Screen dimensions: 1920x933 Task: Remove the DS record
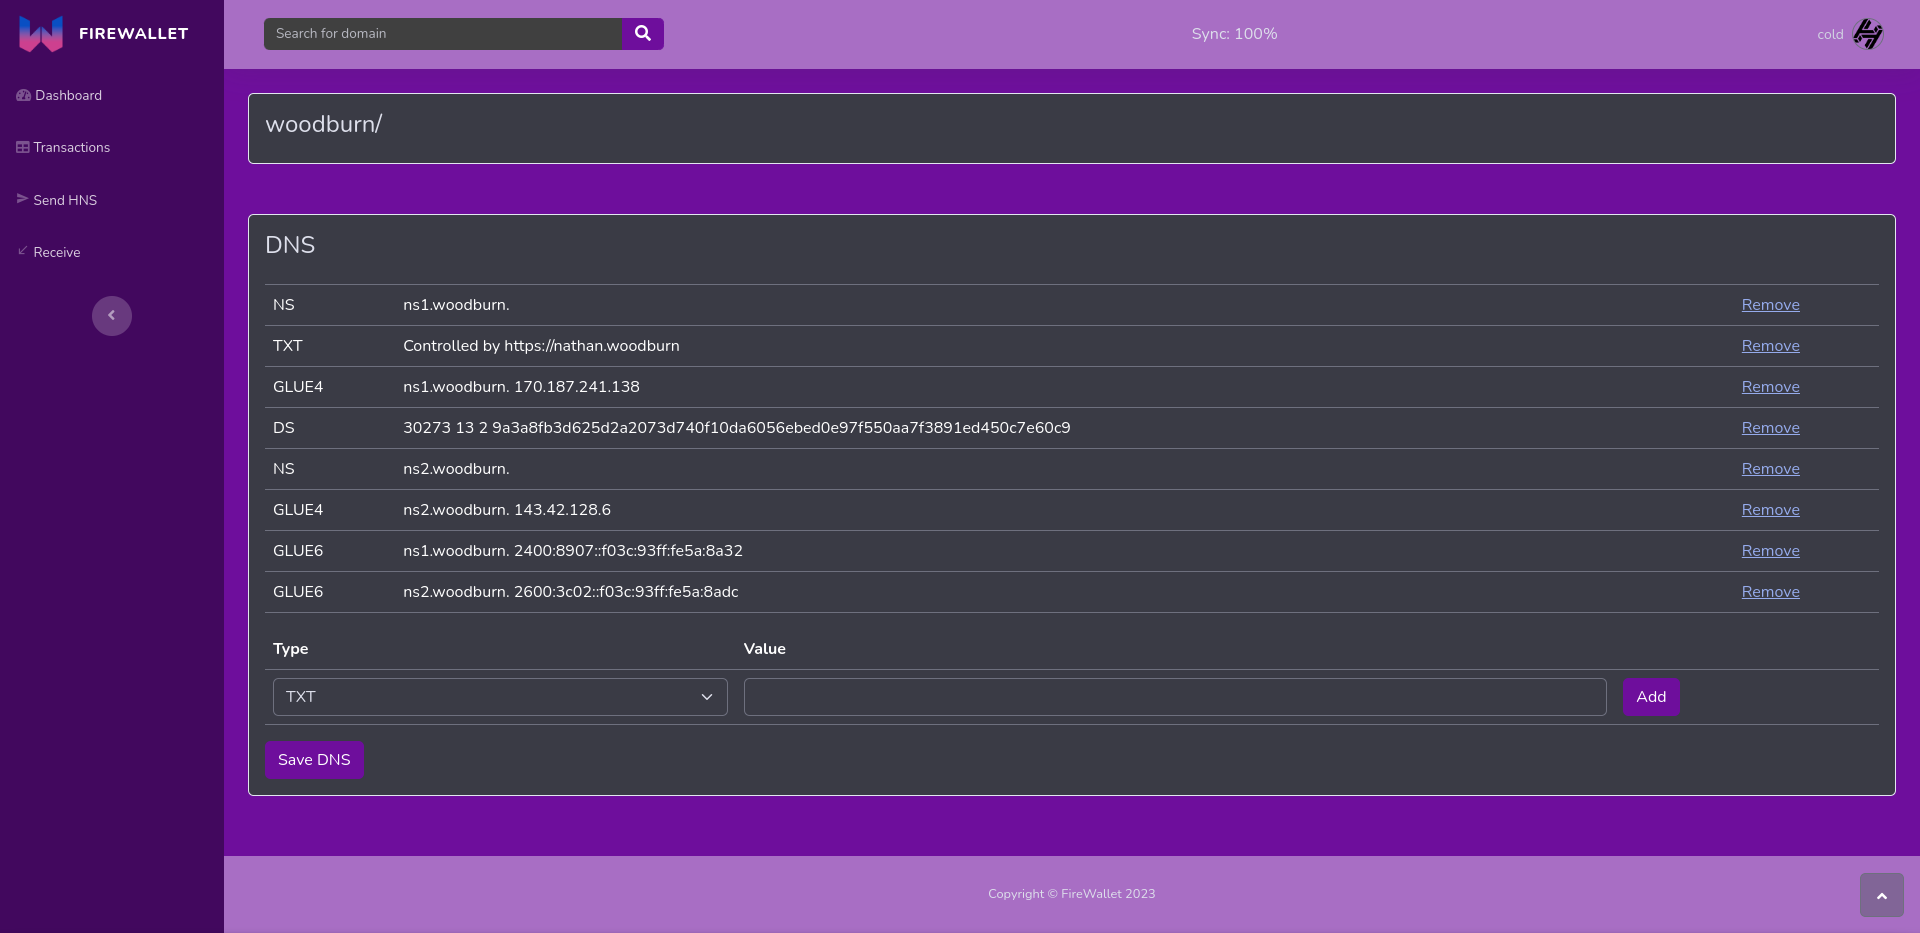point(1770,427)
